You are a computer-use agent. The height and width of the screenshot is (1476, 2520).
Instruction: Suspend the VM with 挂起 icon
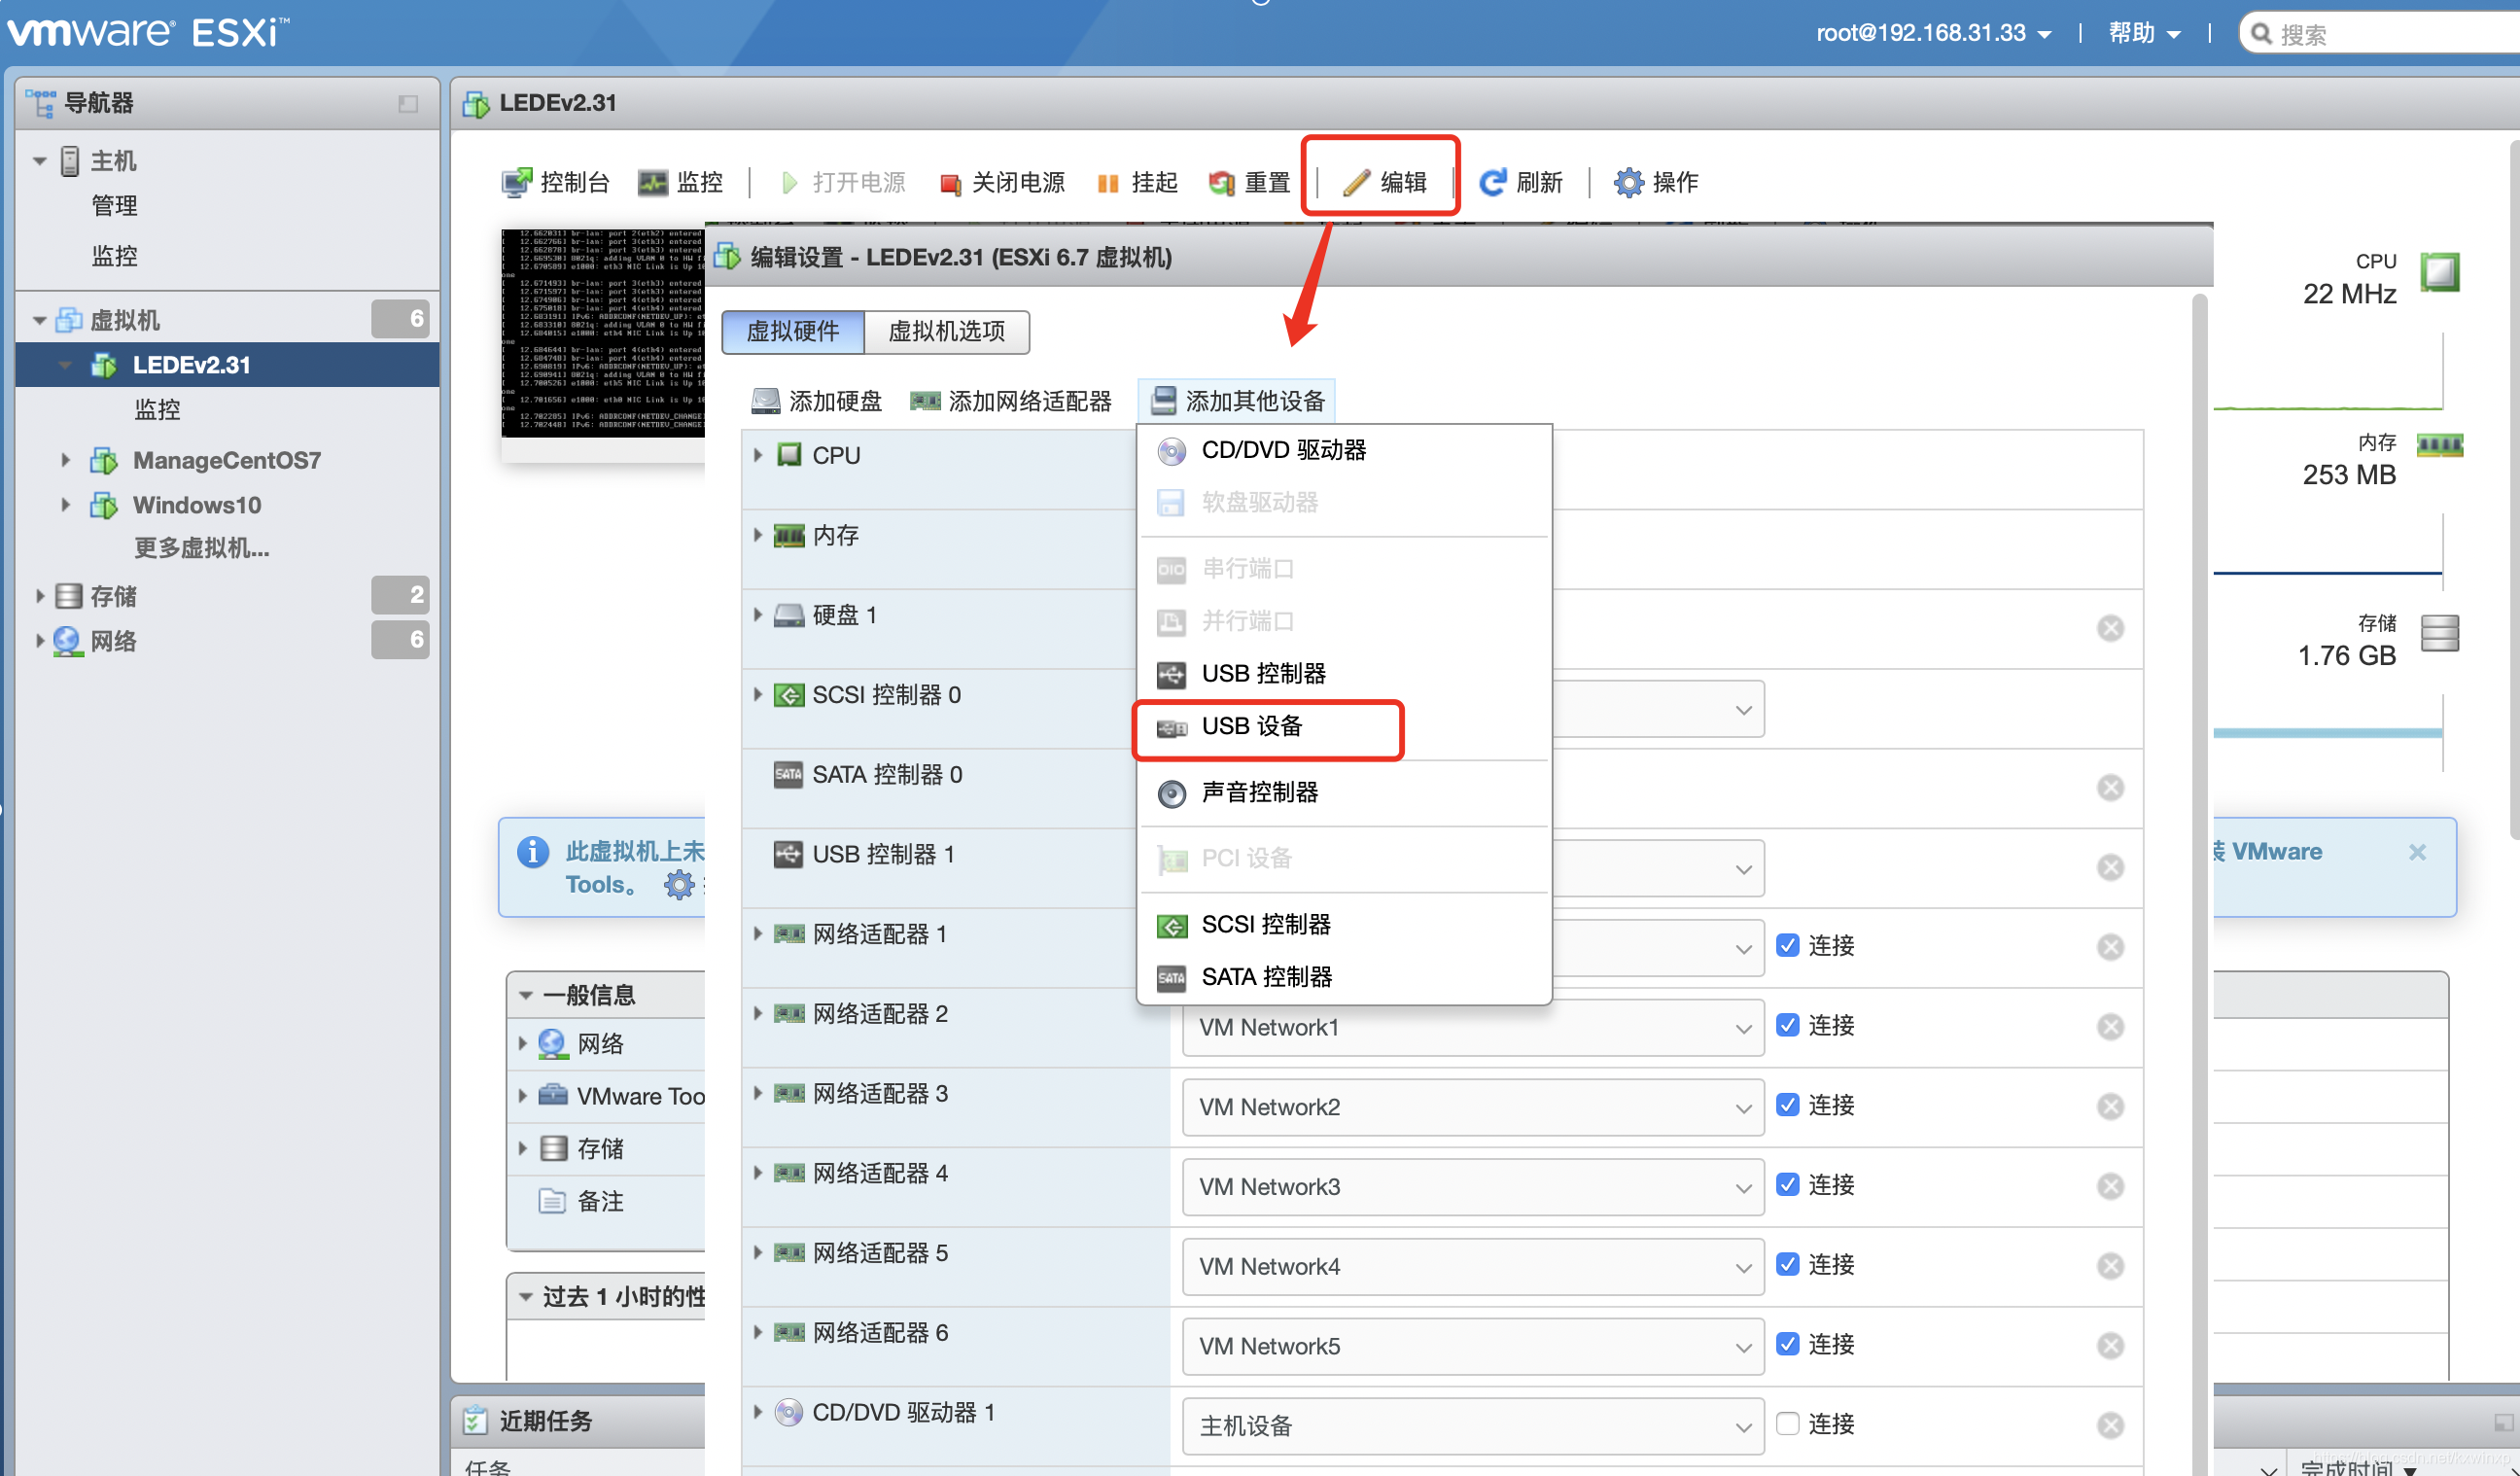[x=1108, y=183]
